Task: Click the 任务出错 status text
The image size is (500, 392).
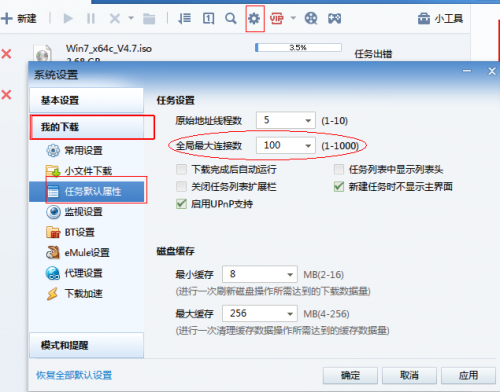Action: point(373,54)
